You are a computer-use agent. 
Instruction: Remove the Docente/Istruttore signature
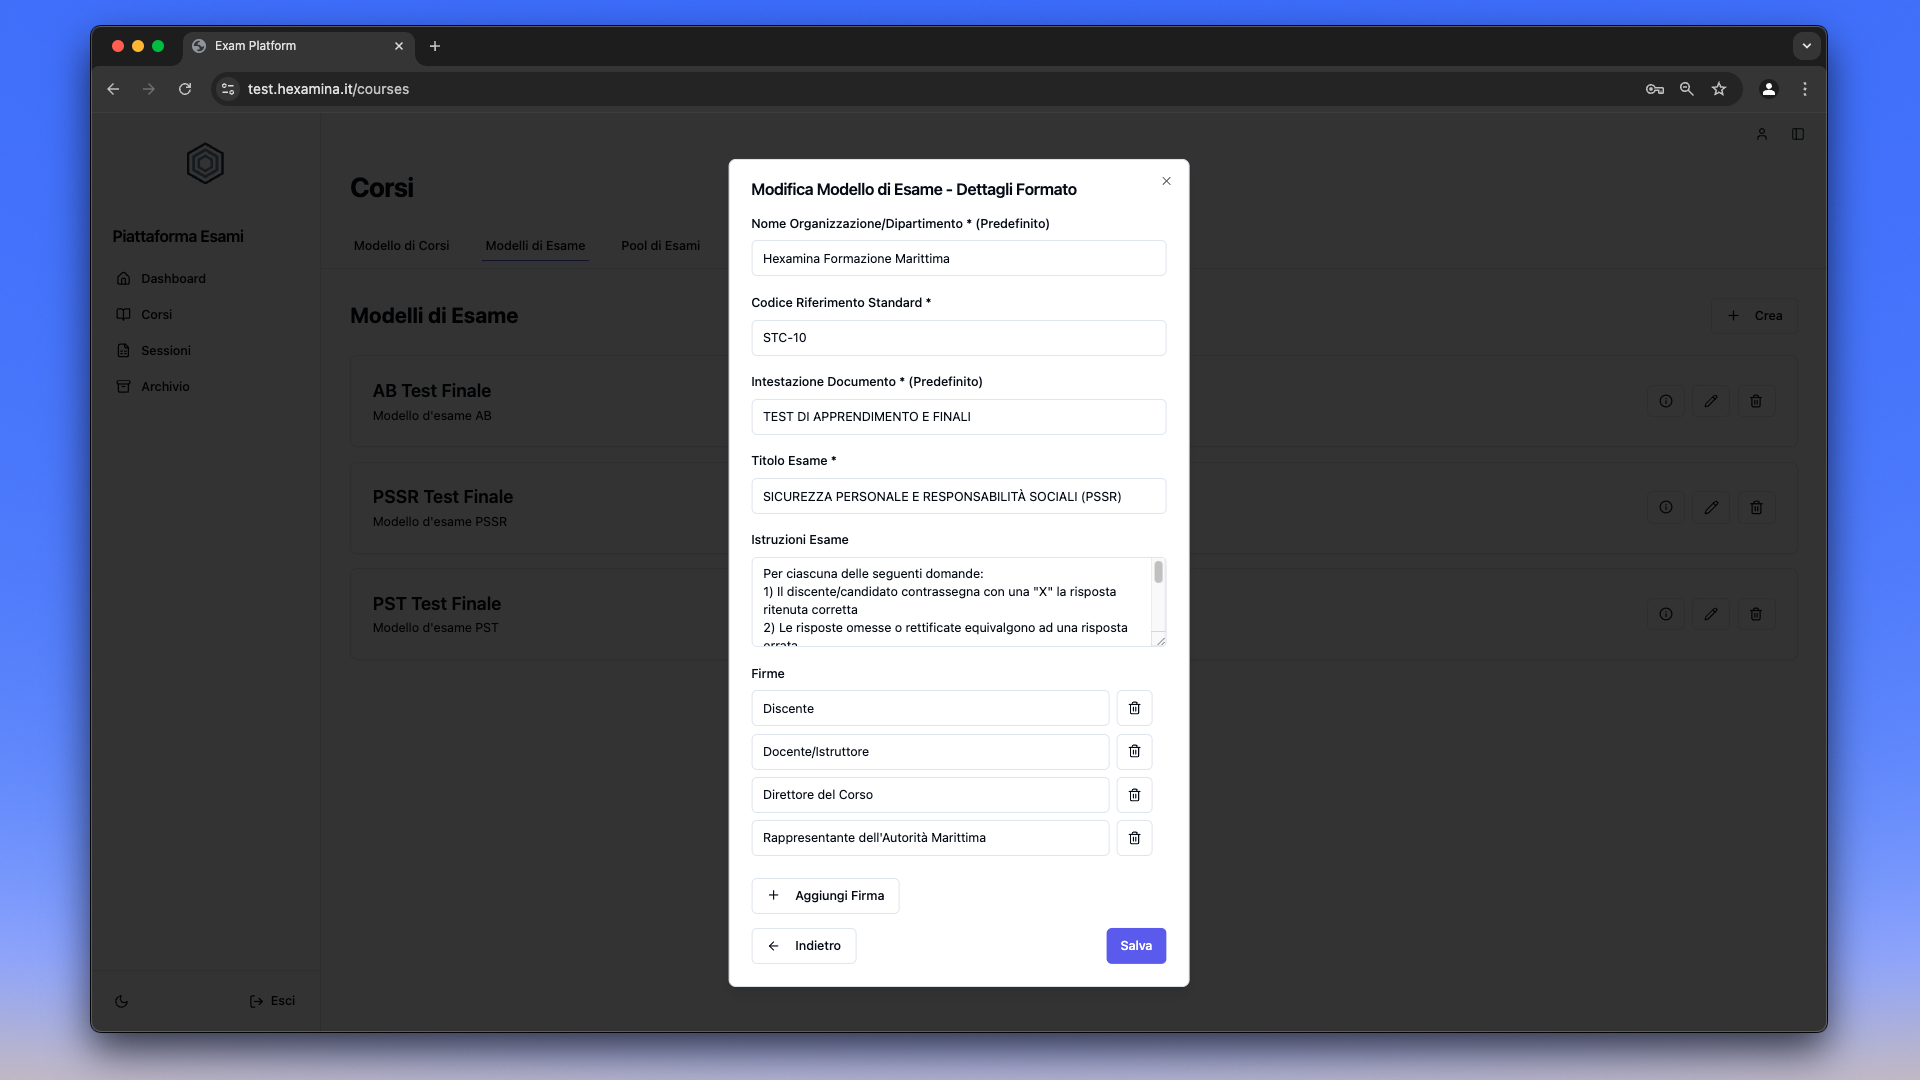(x=1134, y=751)
